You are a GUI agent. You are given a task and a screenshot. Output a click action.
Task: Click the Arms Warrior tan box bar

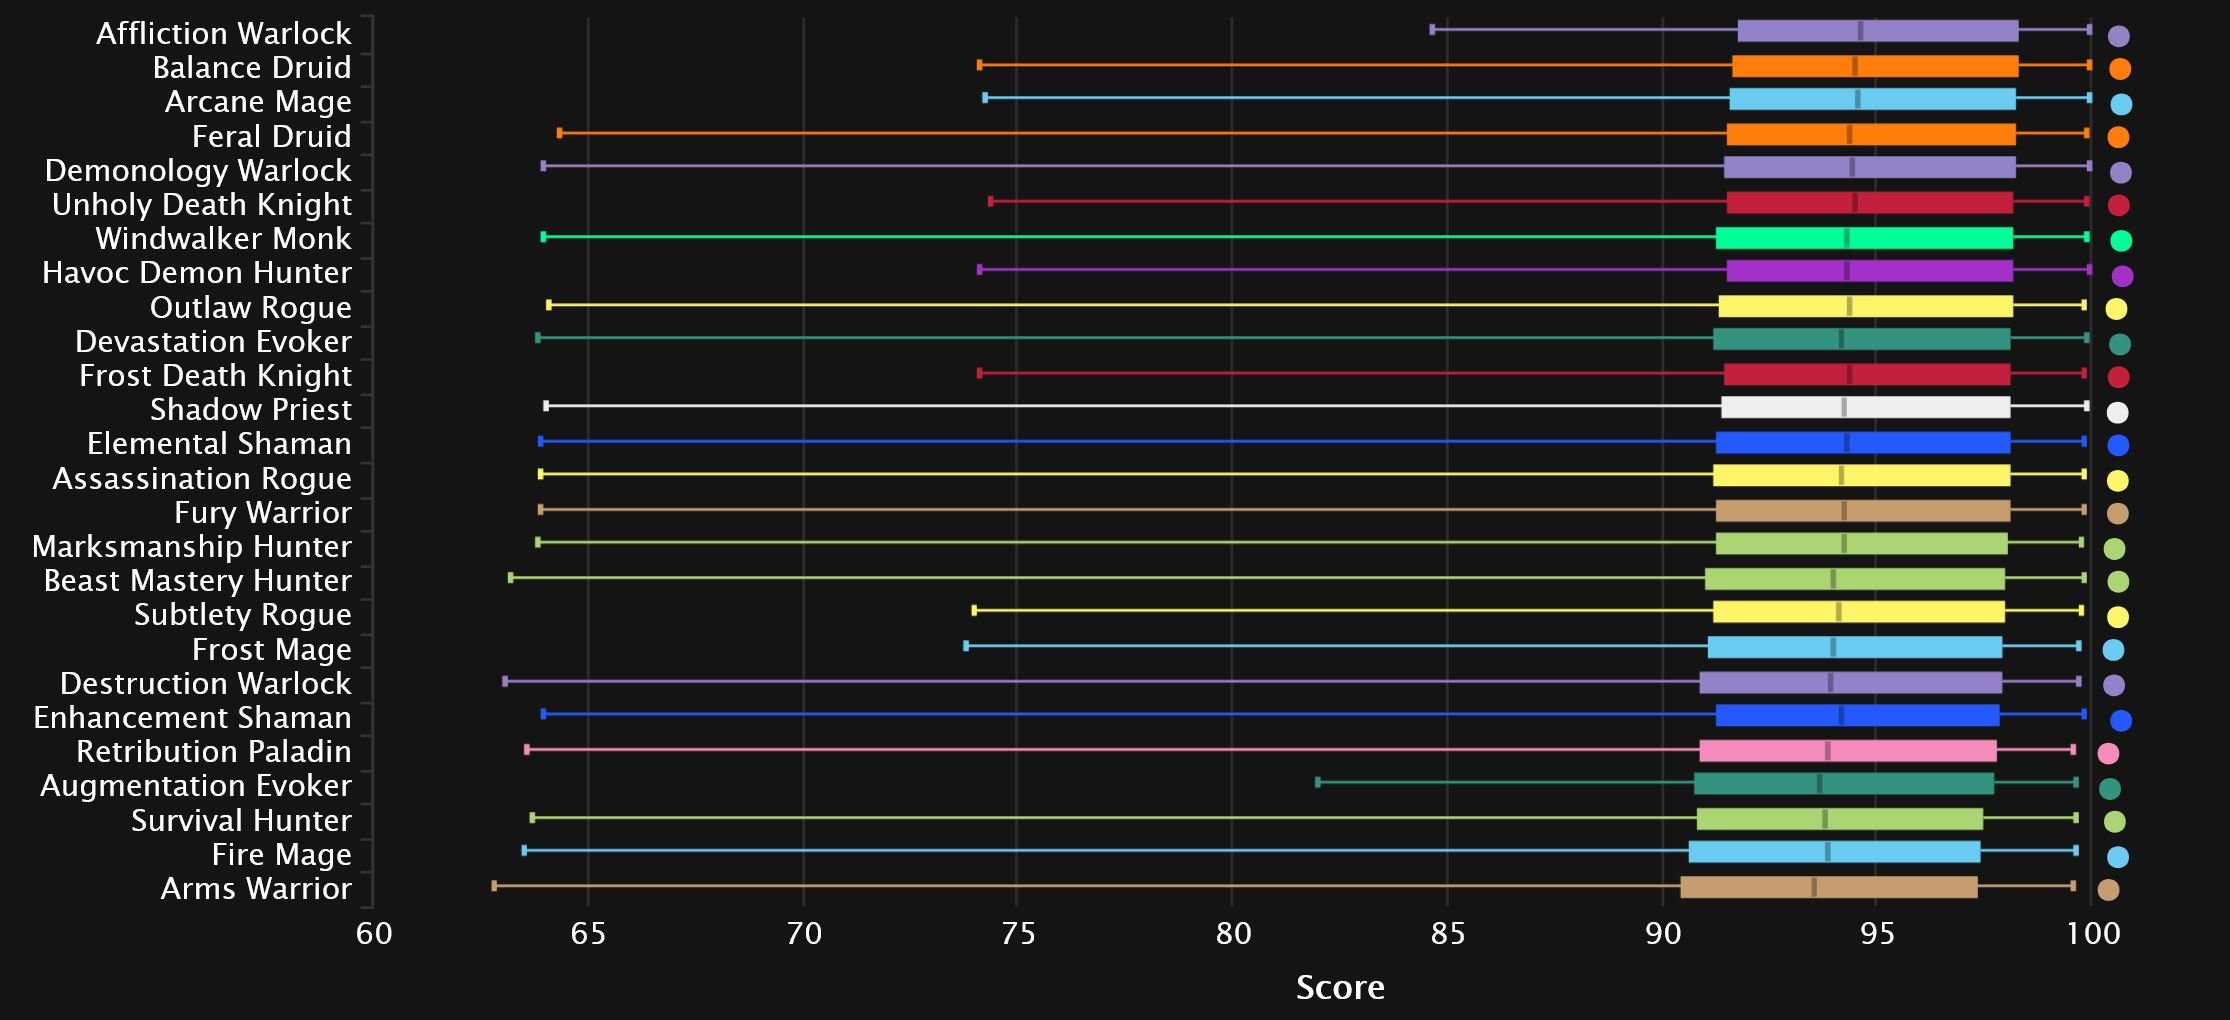[1828, 887]
